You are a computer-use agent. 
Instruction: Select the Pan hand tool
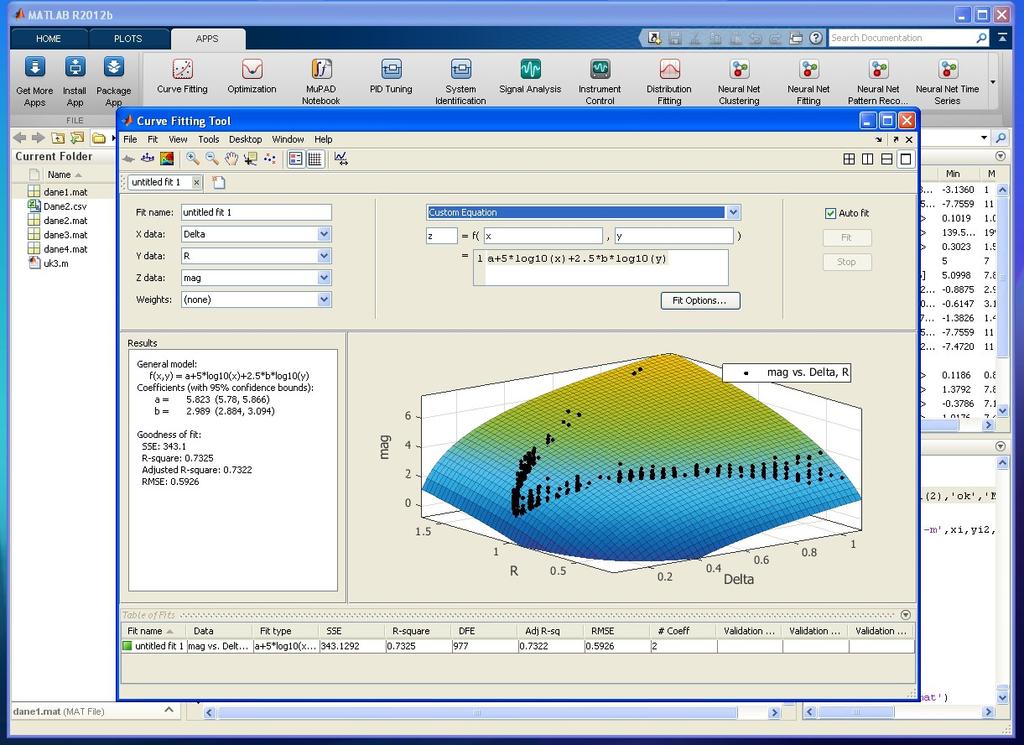tap(231, 158)
